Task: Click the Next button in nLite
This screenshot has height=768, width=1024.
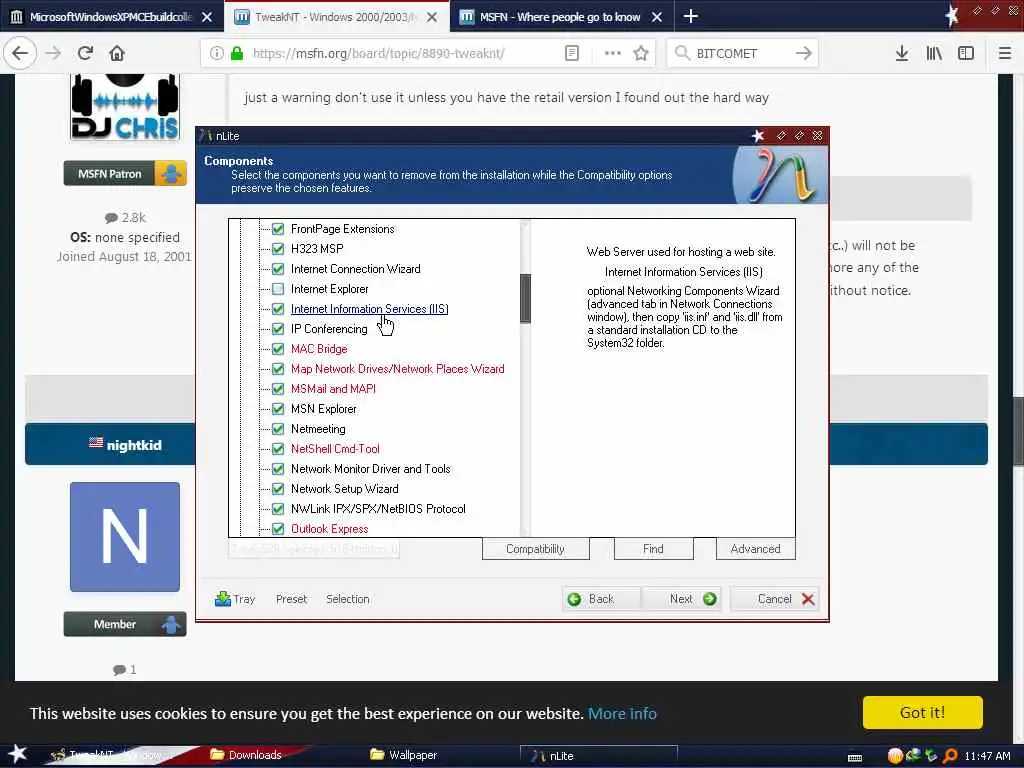Action: point(681,599)
